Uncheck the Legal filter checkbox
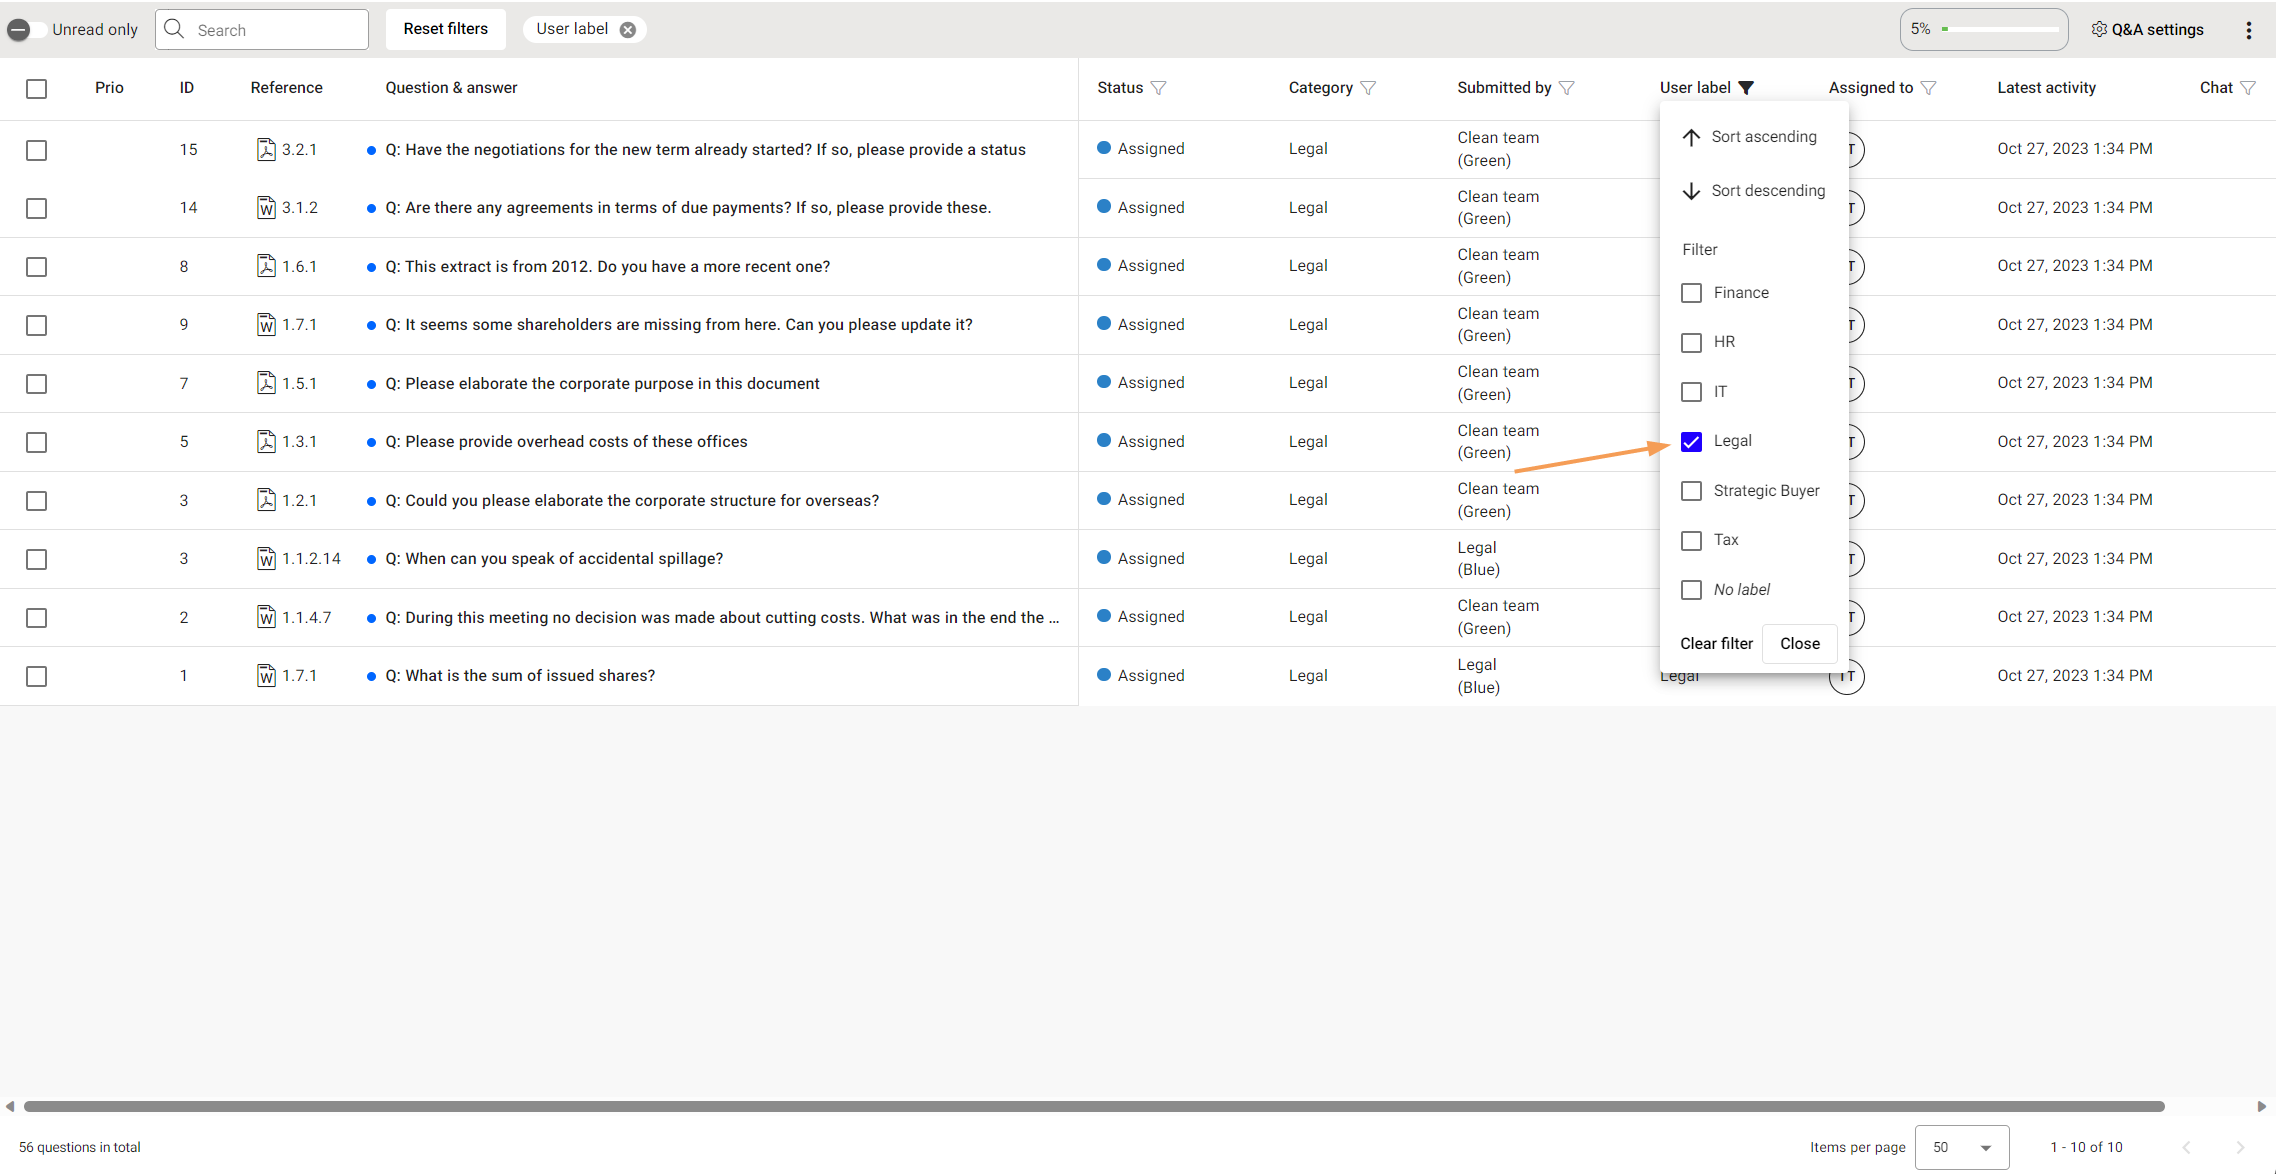This screenshot has width=2276, height=1174. 1691,442
